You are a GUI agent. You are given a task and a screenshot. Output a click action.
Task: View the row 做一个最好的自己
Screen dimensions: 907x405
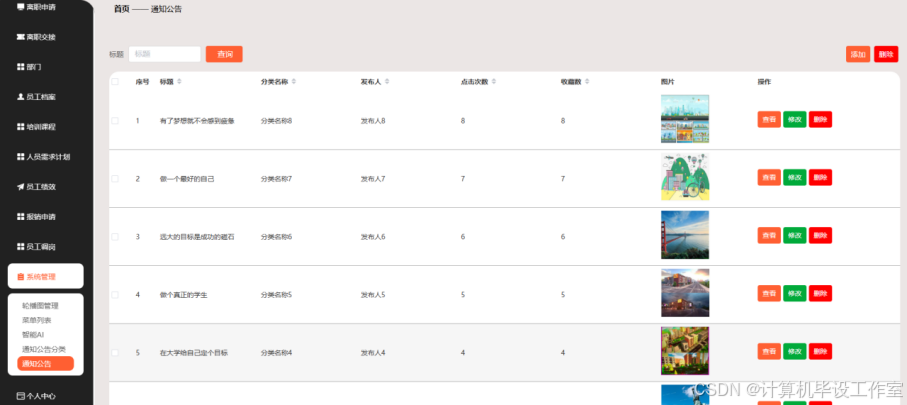pyautogui.click(x=769, y=178)
